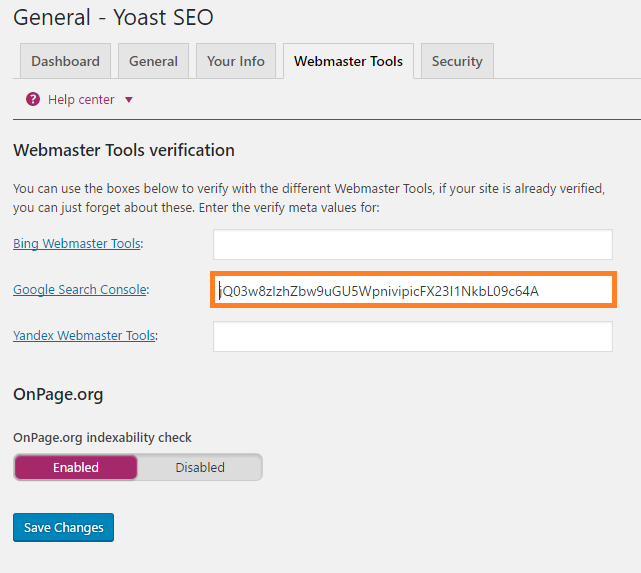Switch to the General tab
The height and width of the screenshot is (573, 641).
[x=153, y=61]
